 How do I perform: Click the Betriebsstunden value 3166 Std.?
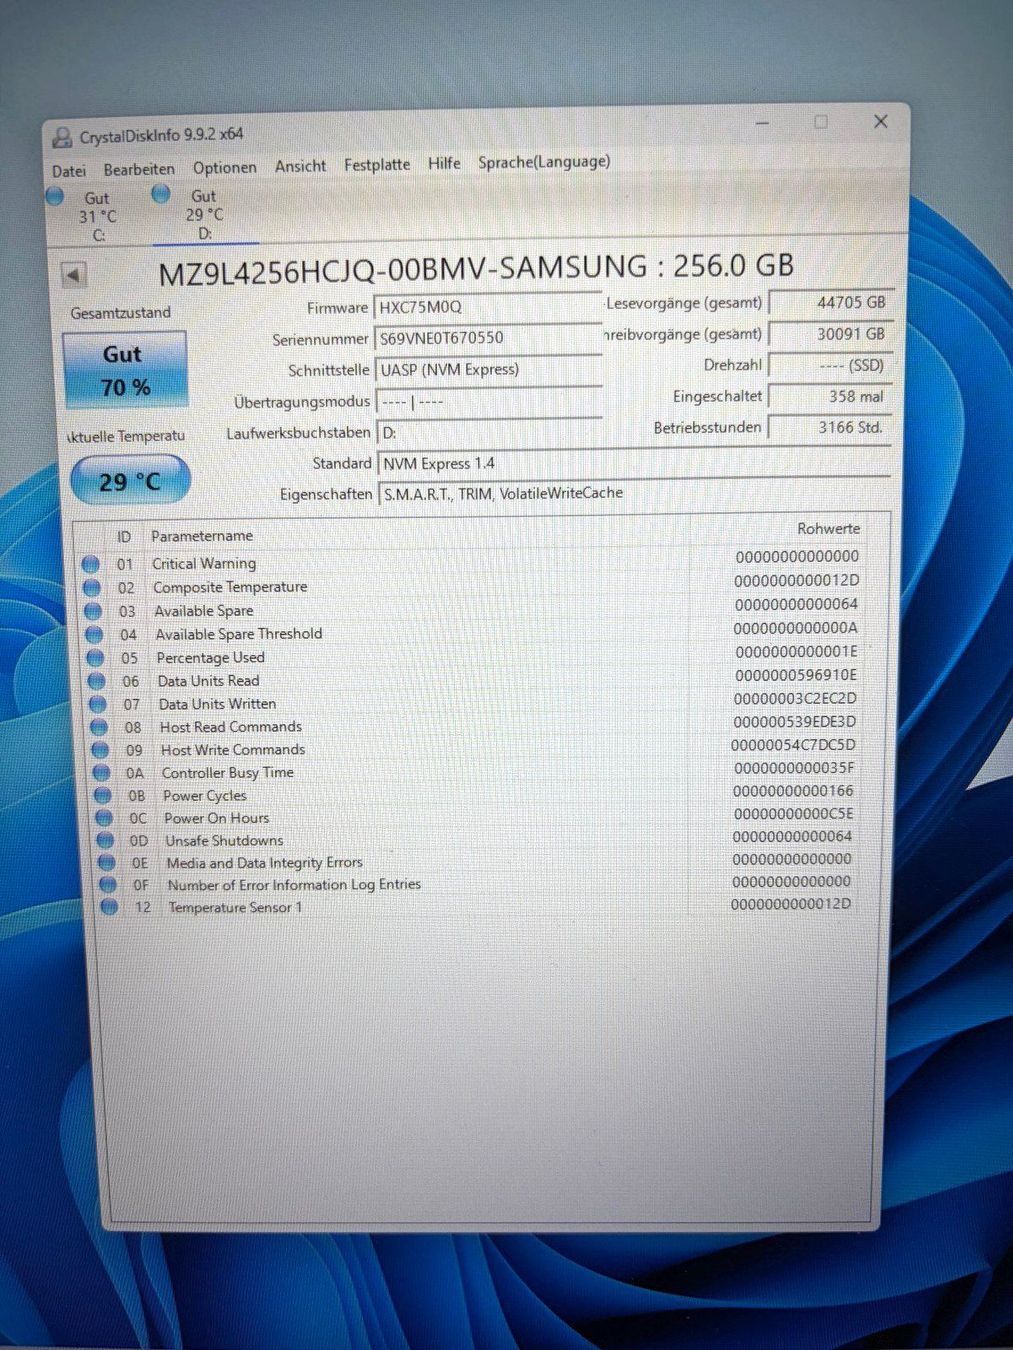coord(829,427)
